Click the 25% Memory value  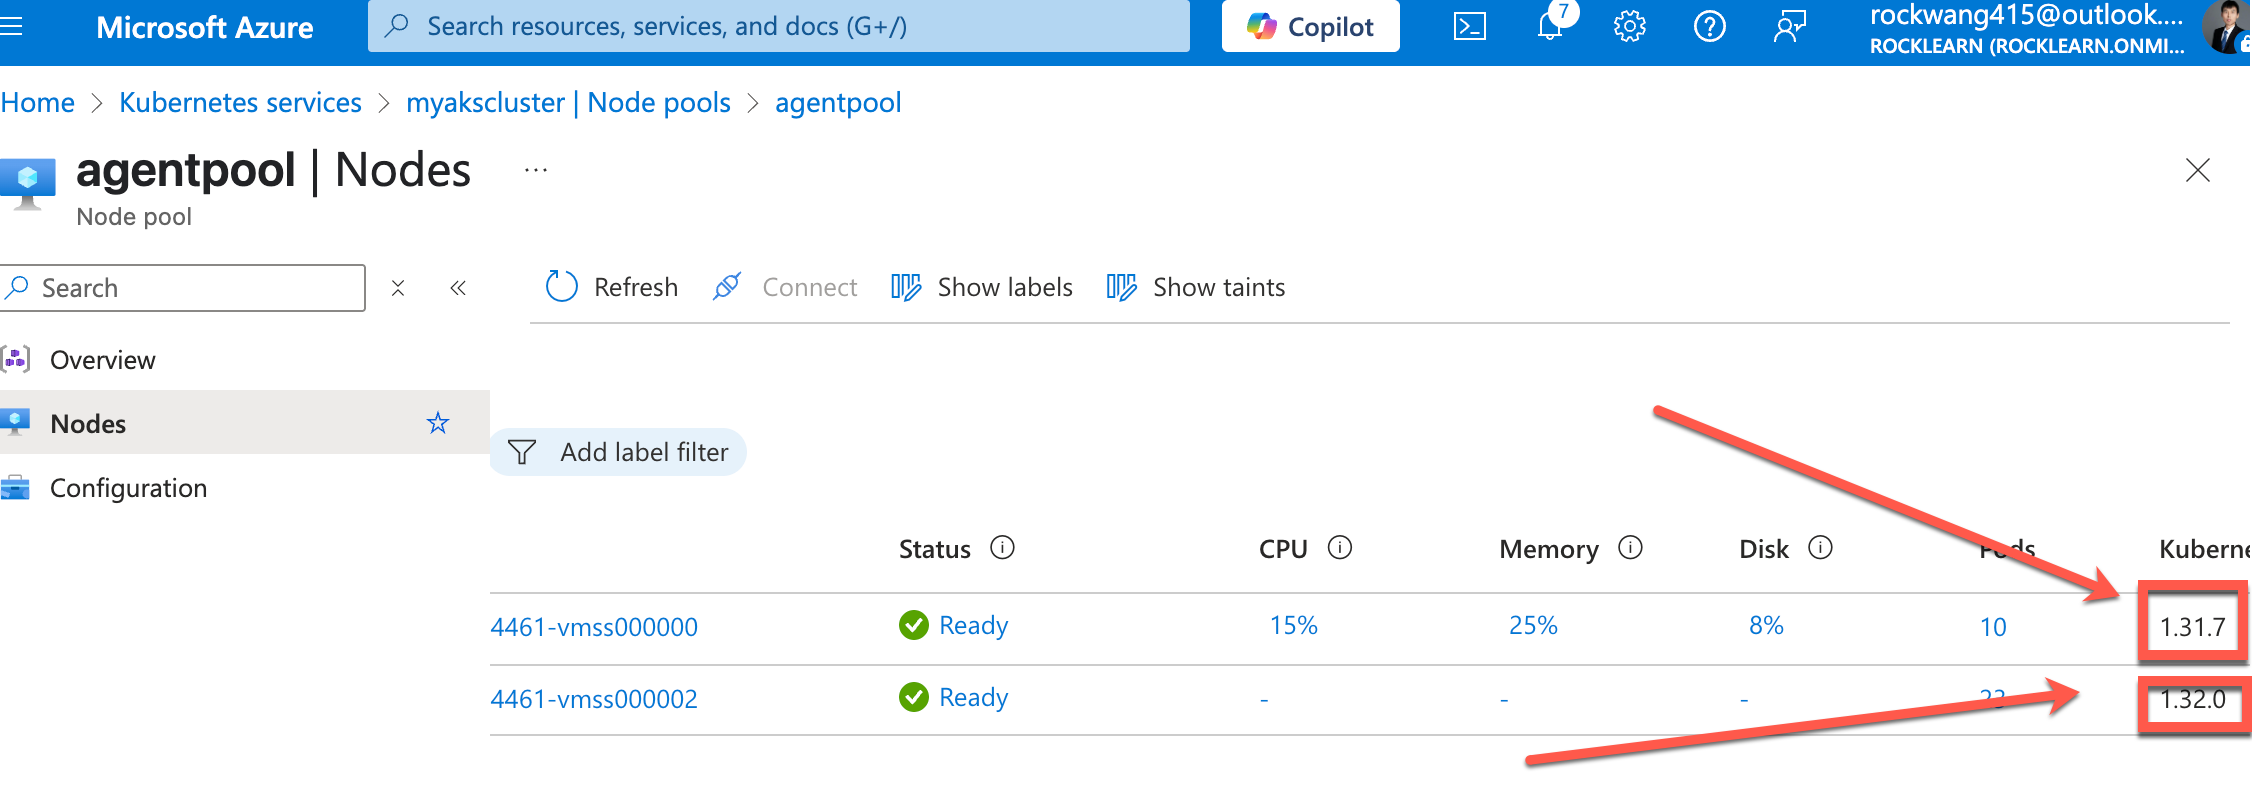(x=1533, y=626)
